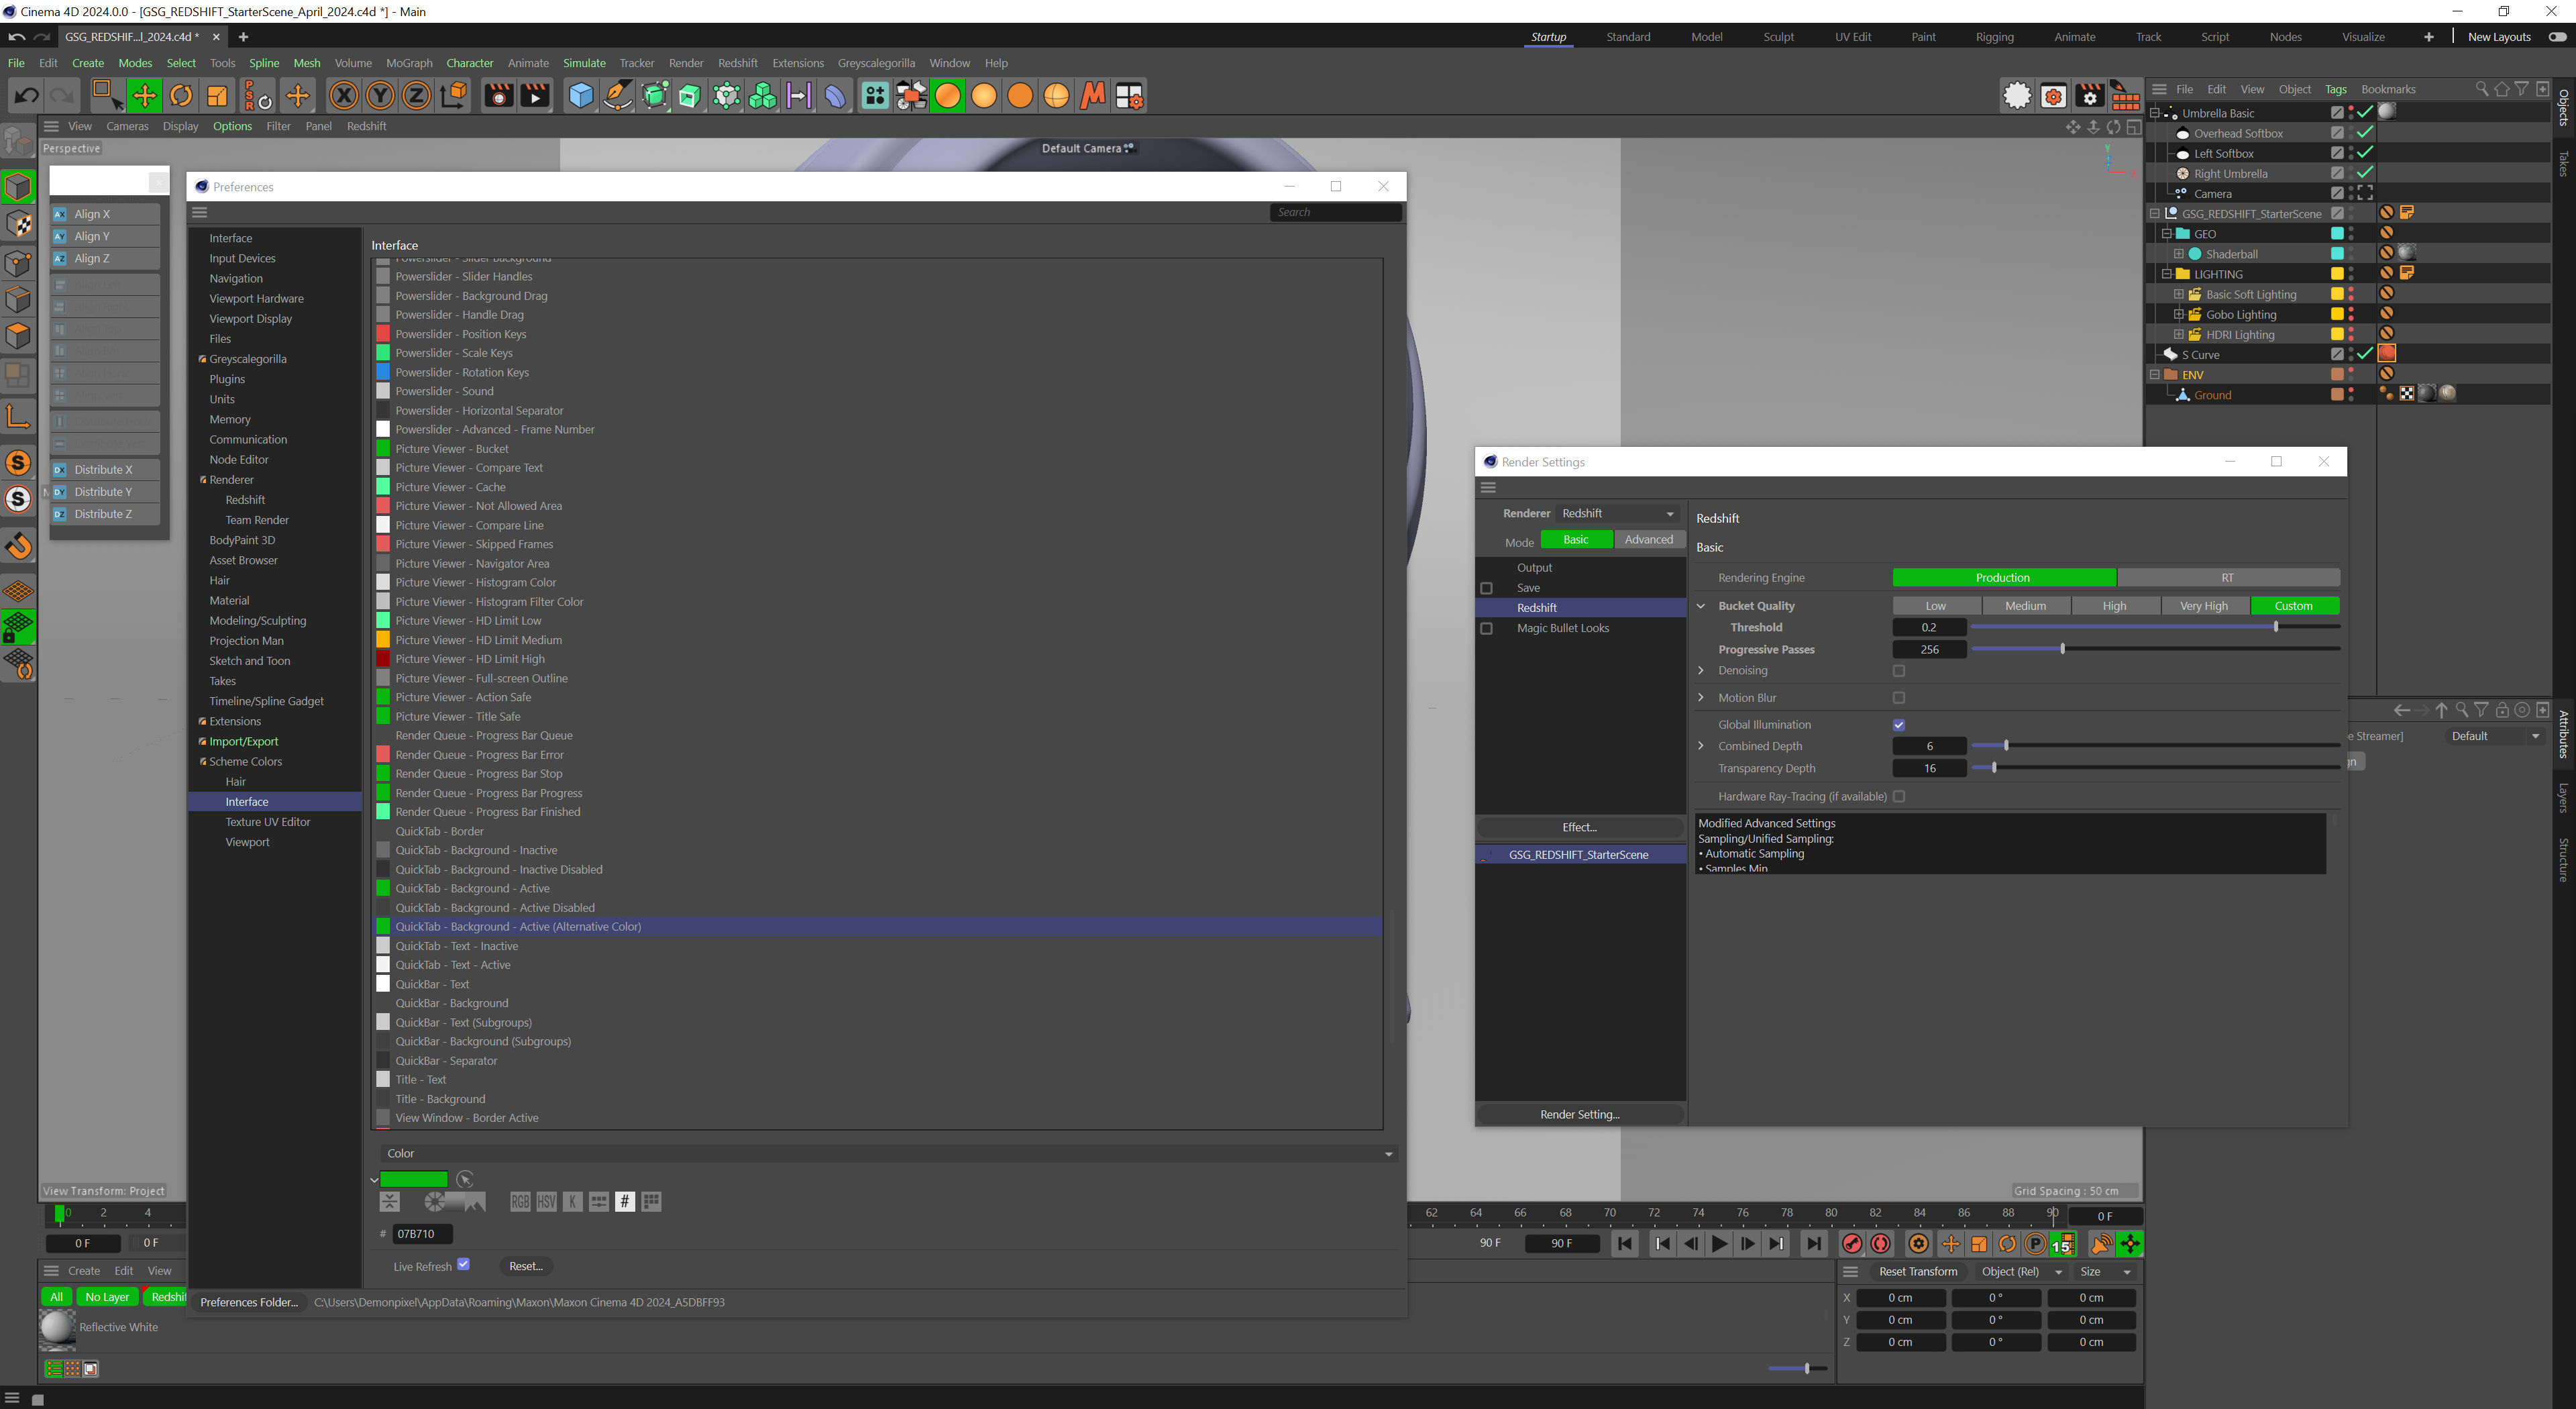The width and height of the screenshot is (2576, 1409).
Task: Click Render to Picture Viewer icon
Action: pyautogui.click(x=535, y=96)
